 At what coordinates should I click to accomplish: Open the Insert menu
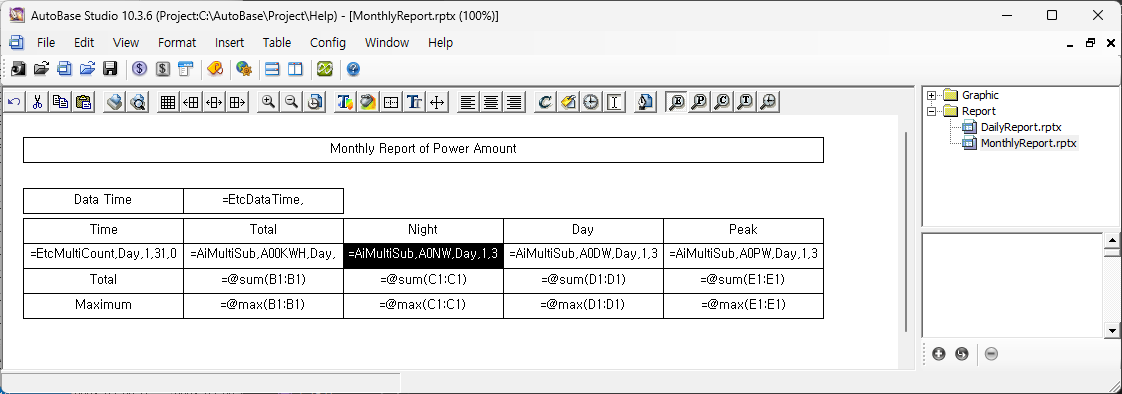pos(230,43)
